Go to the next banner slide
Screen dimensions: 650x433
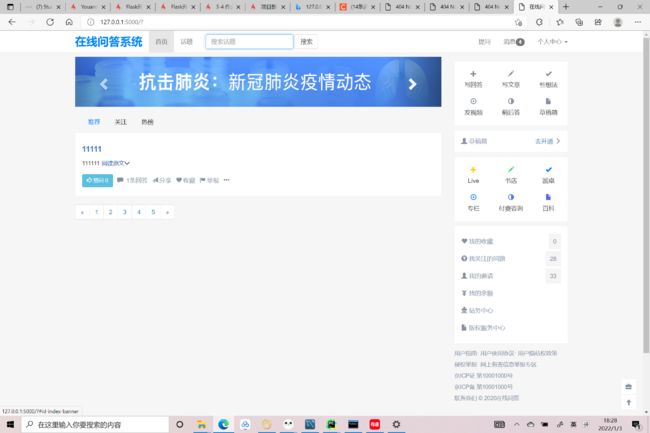point(412,84)
